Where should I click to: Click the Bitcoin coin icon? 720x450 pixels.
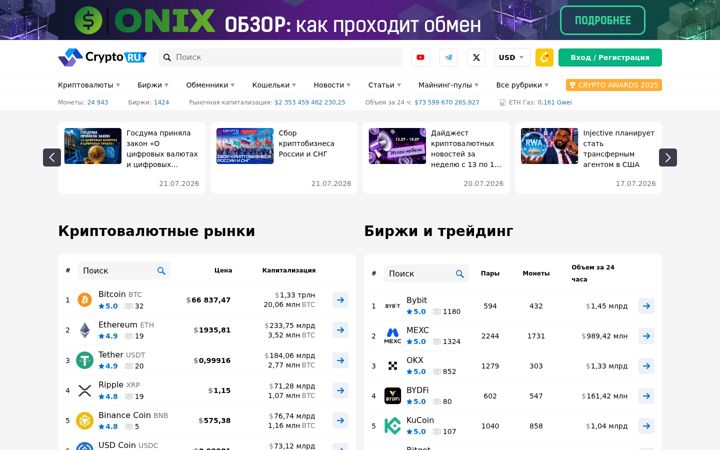coord(84,300)
